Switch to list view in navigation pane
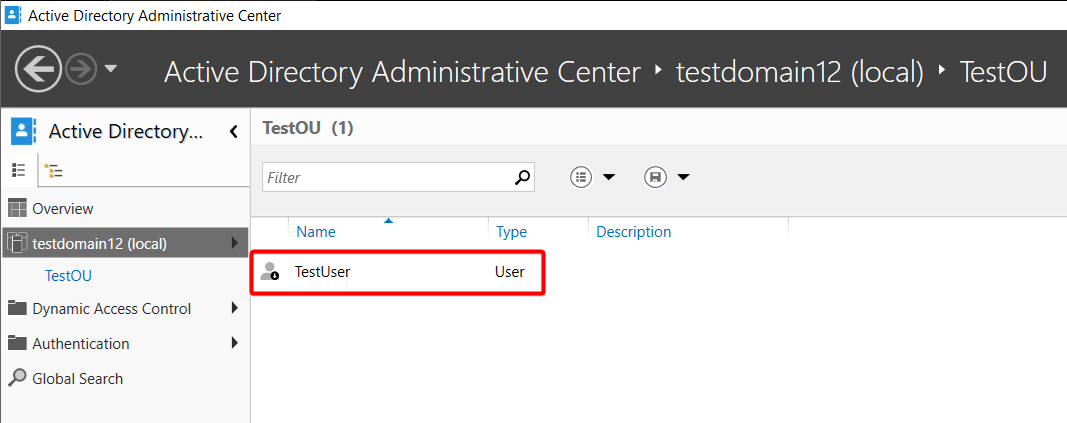 18,170
